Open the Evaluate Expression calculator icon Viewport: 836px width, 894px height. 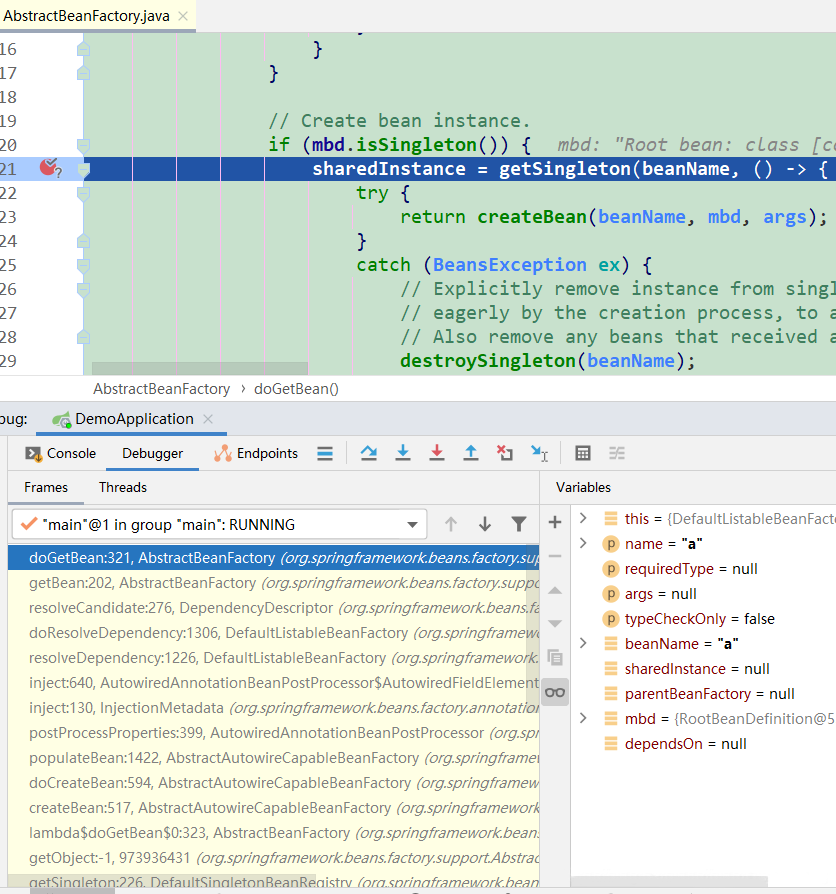582,453
